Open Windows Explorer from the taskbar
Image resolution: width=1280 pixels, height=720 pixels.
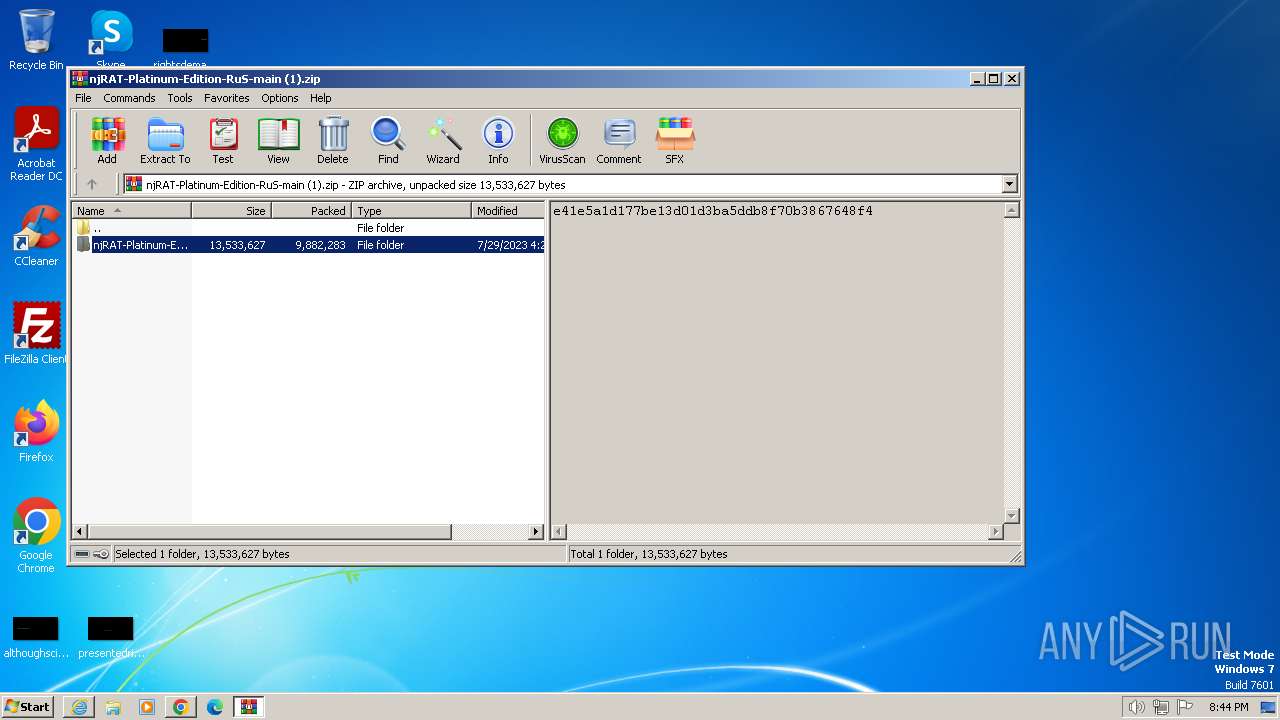coord(113,707)
